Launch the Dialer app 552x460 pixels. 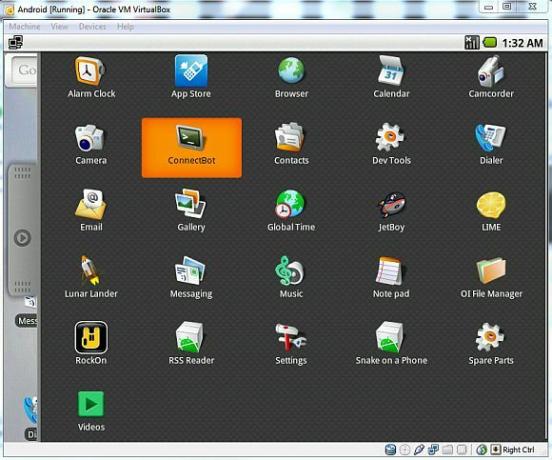click(x=491, y=144)
